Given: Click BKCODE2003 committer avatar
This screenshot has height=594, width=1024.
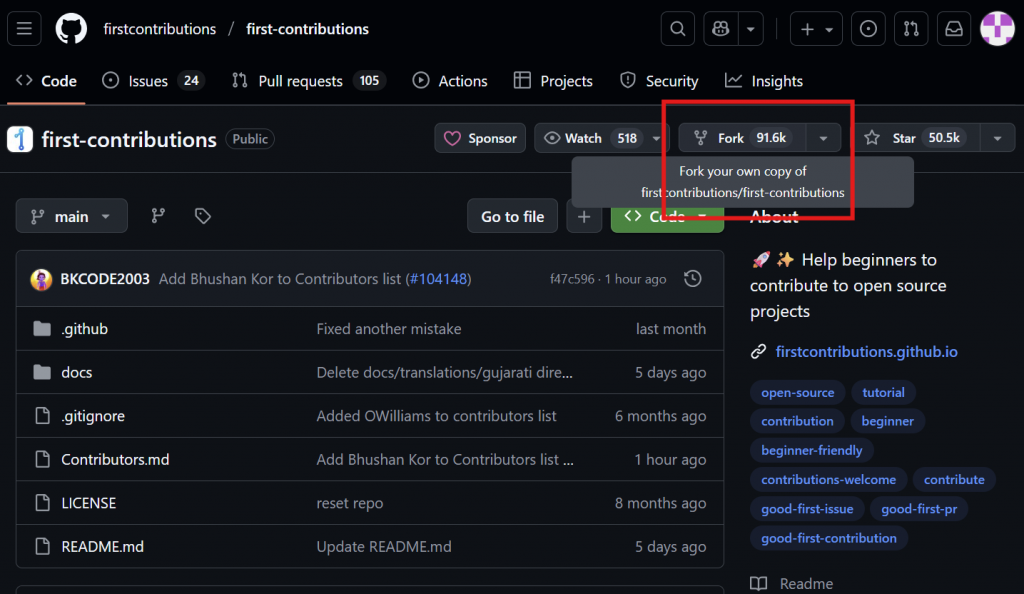Looking at the screenshot, I should click(41, 279).
